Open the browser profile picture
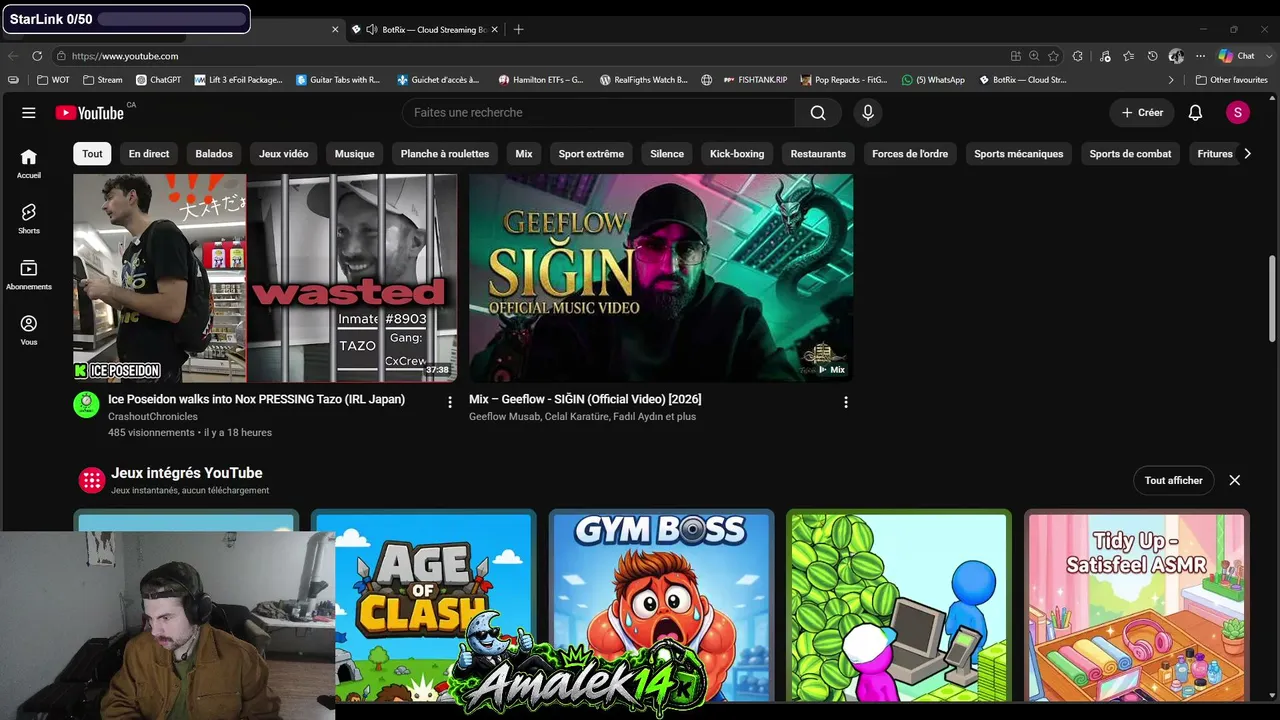The width and height of the screenshot is (1280, 720). 1176,56
